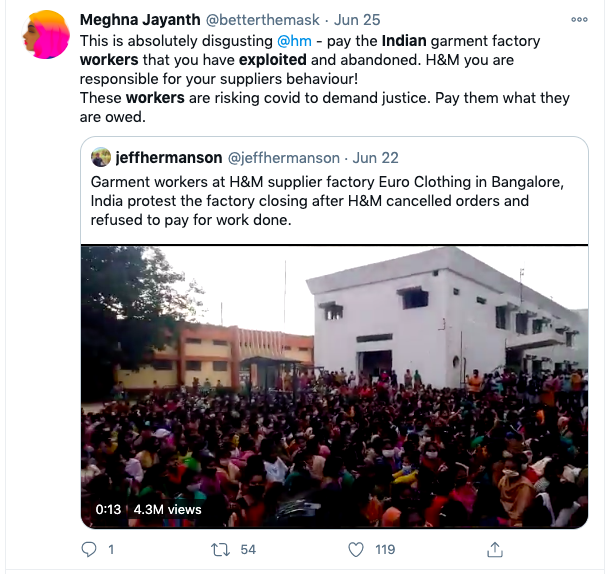
Task: Click the 119 likes count
Action: [385, 549]
